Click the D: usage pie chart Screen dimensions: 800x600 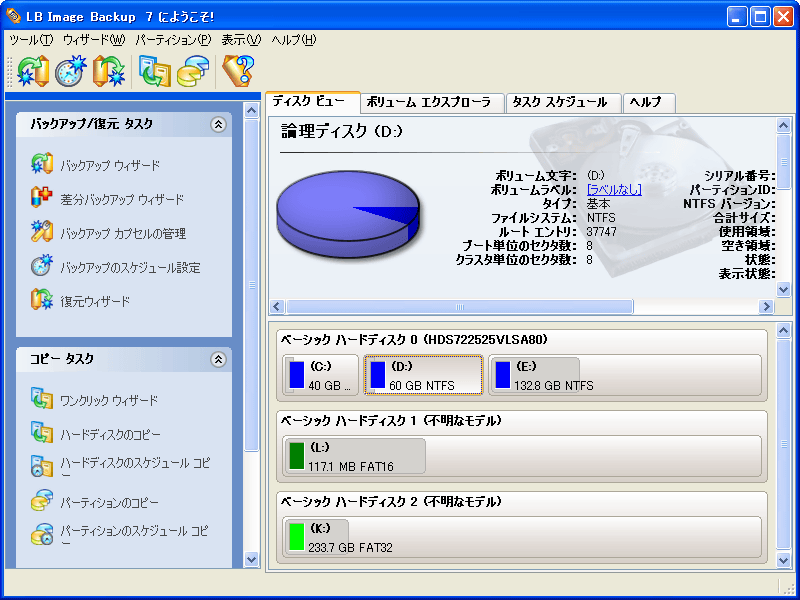point(348,213)
